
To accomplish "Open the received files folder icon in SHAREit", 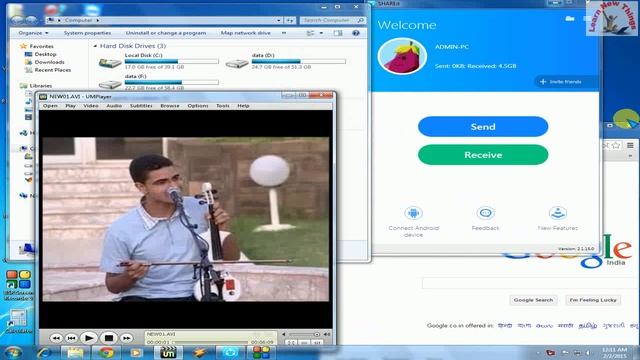I will point(570,18).
